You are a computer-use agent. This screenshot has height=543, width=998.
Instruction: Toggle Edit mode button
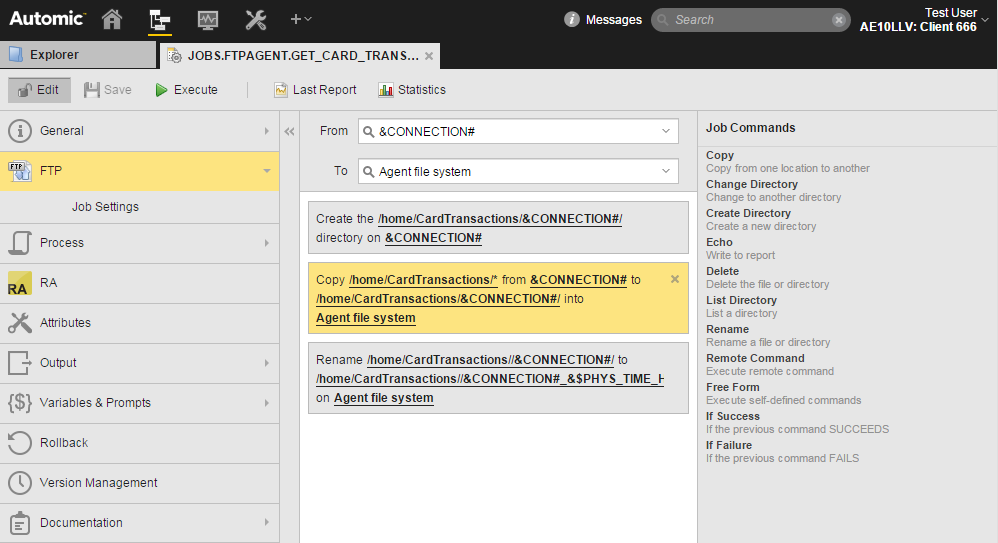(39, 90)
